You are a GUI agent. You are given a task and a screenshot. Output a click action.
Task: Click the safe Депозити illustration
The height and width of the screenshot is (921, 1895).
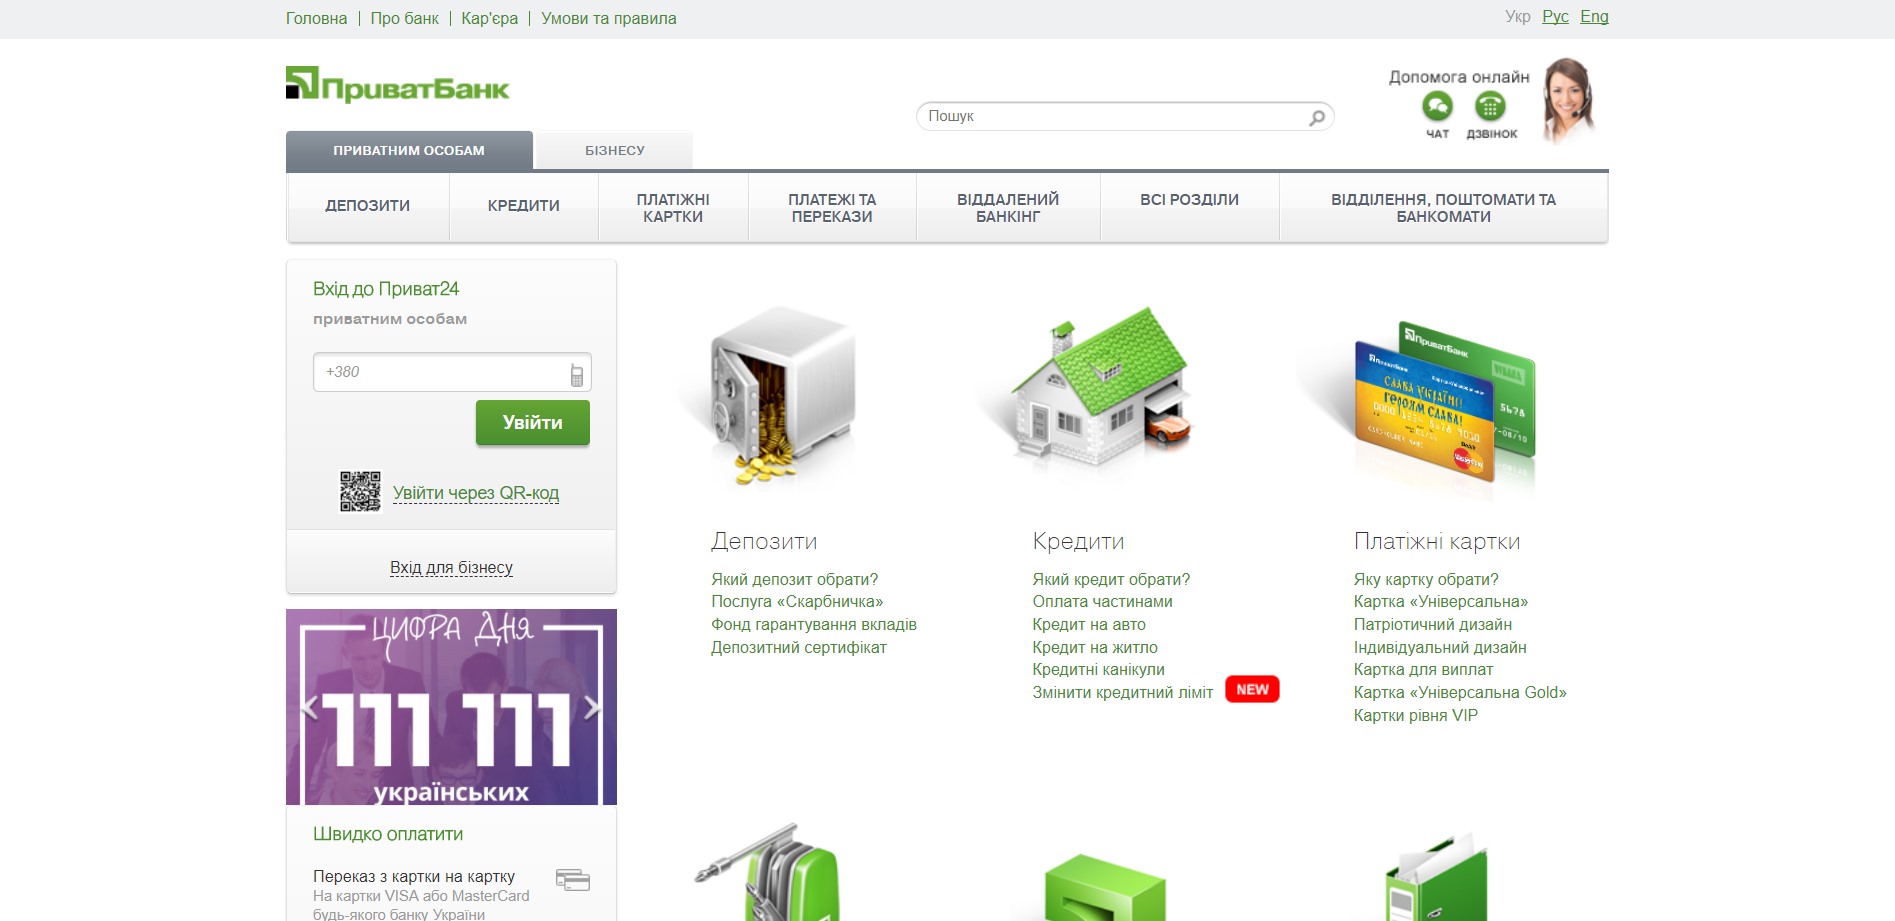[782, 395]
